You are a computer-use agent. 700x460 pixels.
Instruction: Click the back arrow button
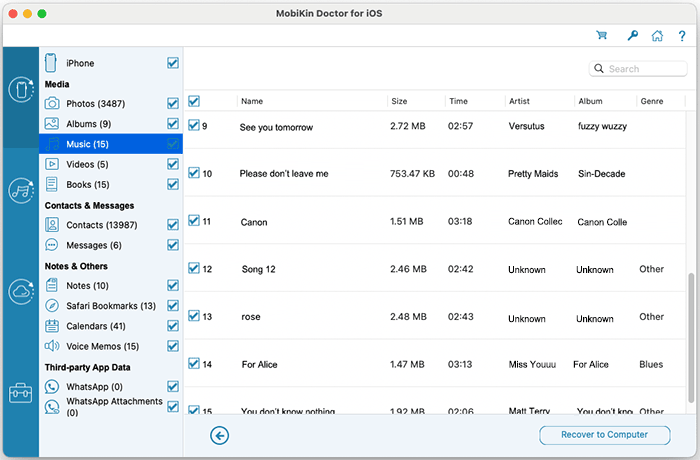coord(220,435)
